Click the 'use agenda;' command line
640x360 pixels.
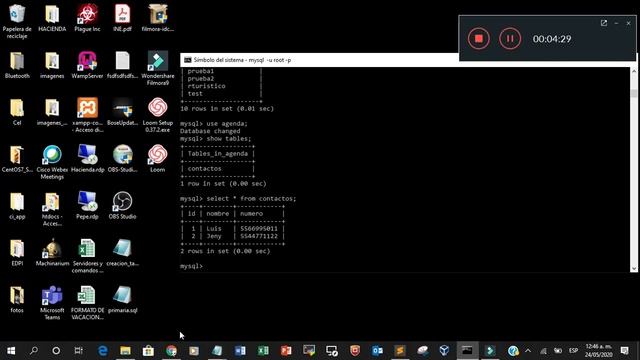pyautogui.click(x=214, y=124)
